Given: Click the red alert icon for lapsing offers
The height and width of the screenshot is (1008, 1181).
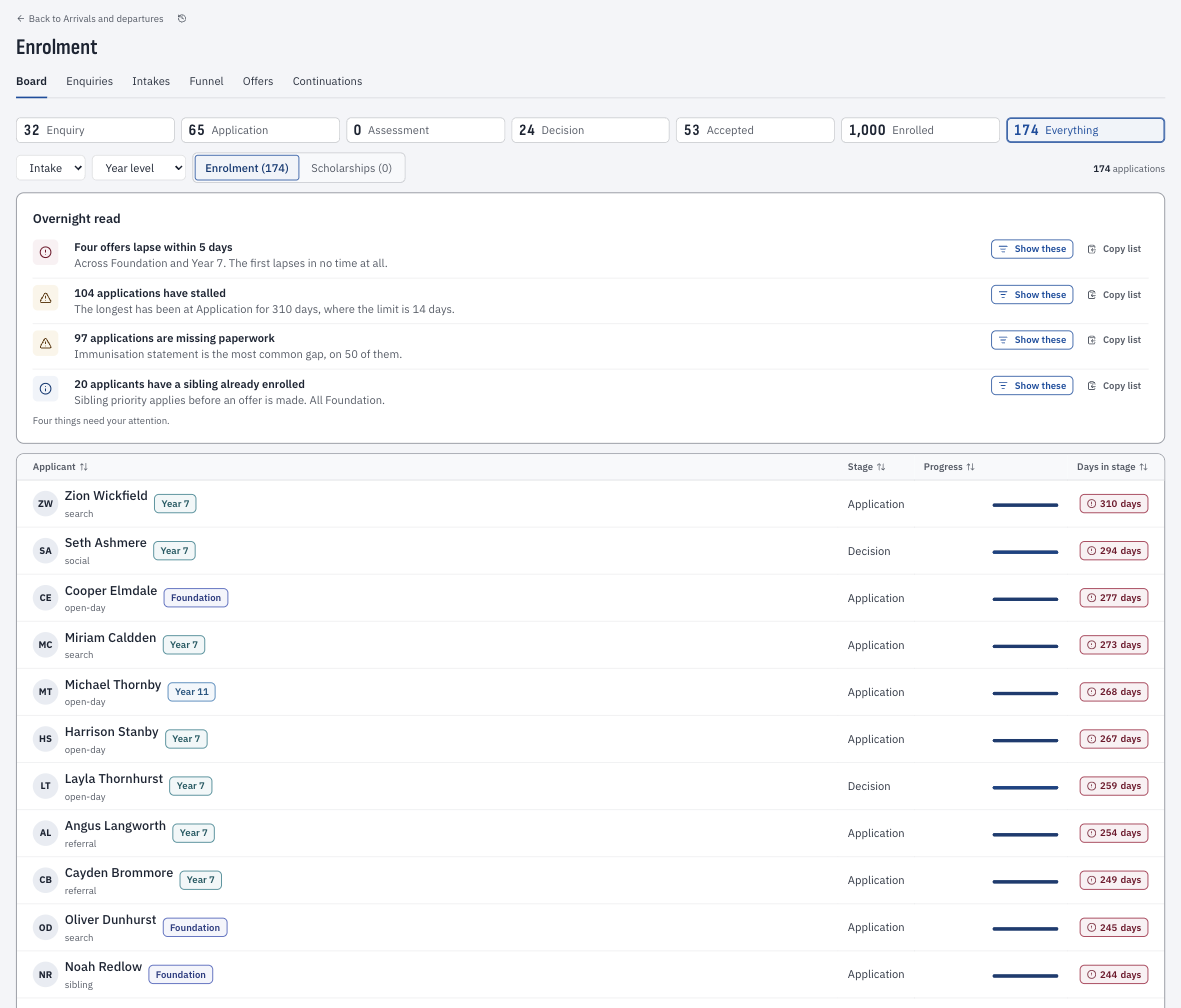Looking at the screenshot, I should pos(45,252).
